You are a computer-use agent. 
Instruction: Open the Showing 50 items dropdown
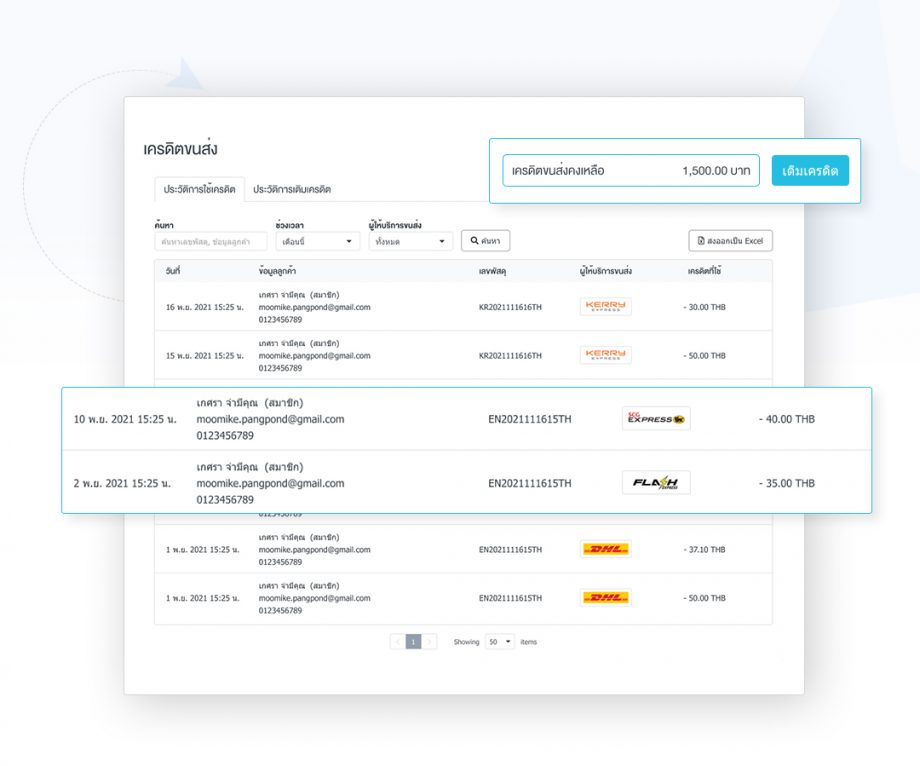(499, 641)
